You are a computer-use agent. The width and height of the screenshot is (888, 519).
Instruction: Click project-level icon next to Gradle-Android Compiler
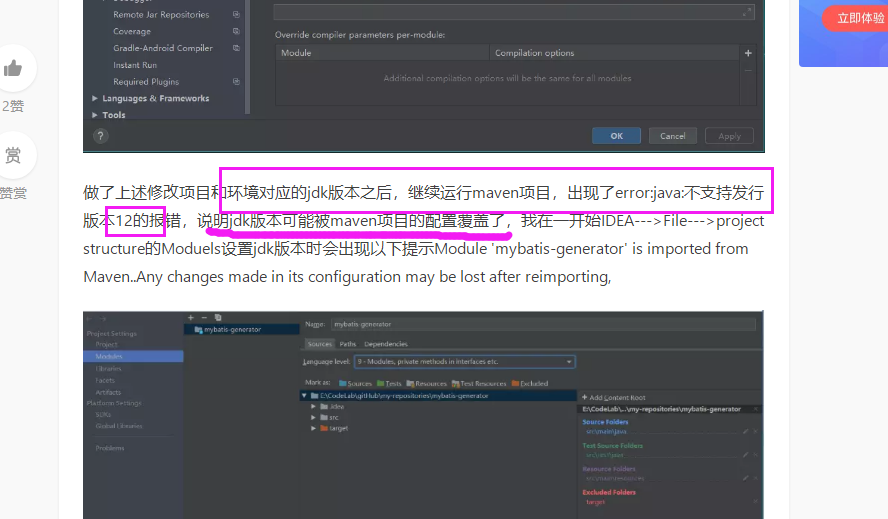coord(236,48)
